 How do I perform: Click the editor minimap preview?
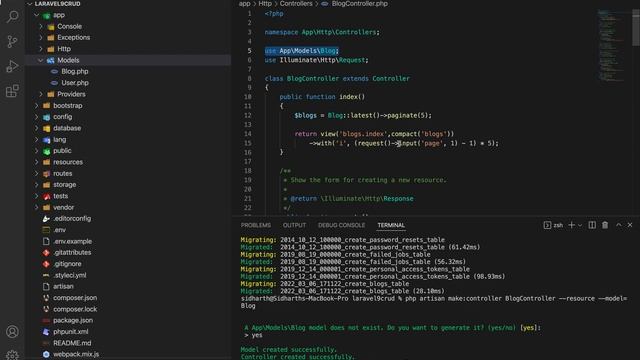[611, 45]
